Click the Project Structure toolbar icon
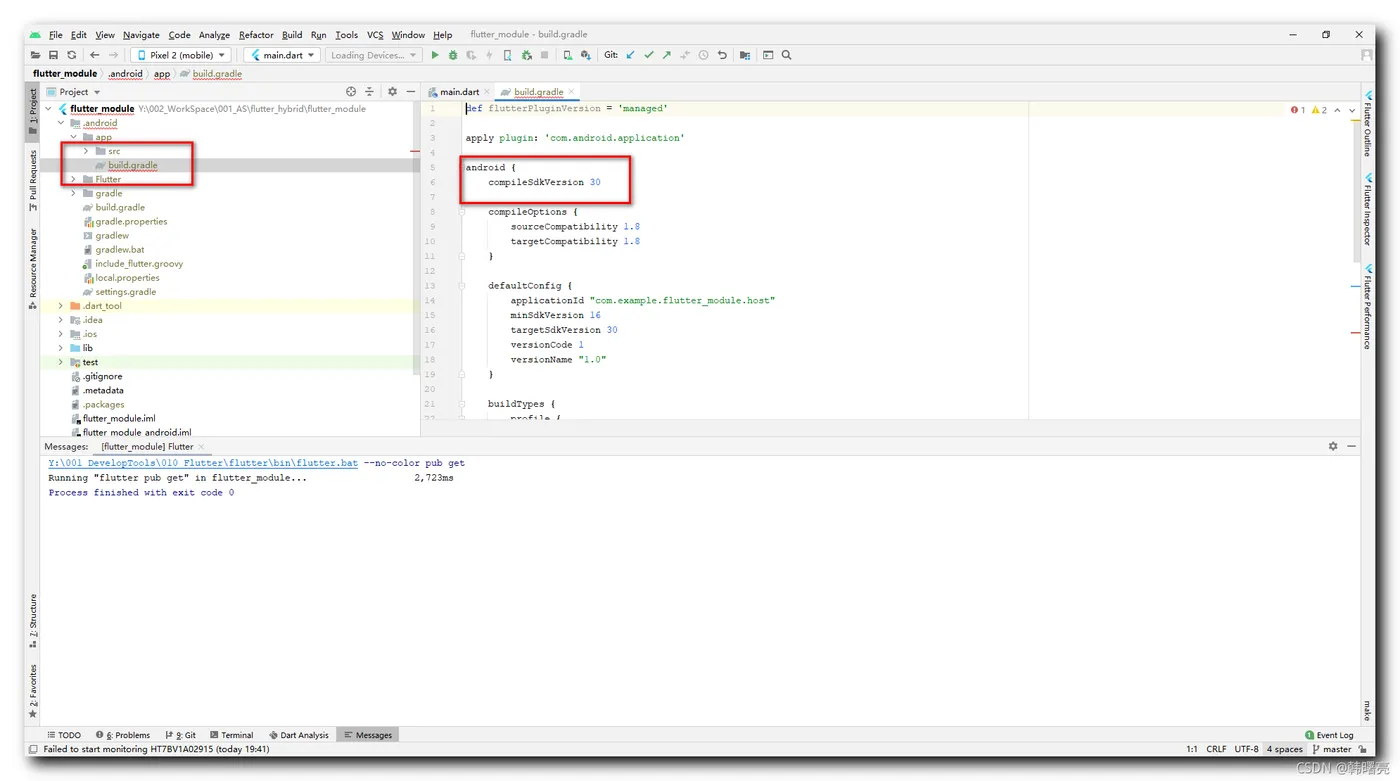Viewport: 1400px width, 781px height. click(745, 55)
